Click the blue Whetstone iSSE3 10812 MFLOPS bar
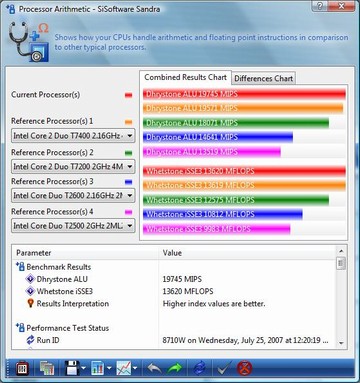Viewport: 360px width, 383px height. point(223,214)
